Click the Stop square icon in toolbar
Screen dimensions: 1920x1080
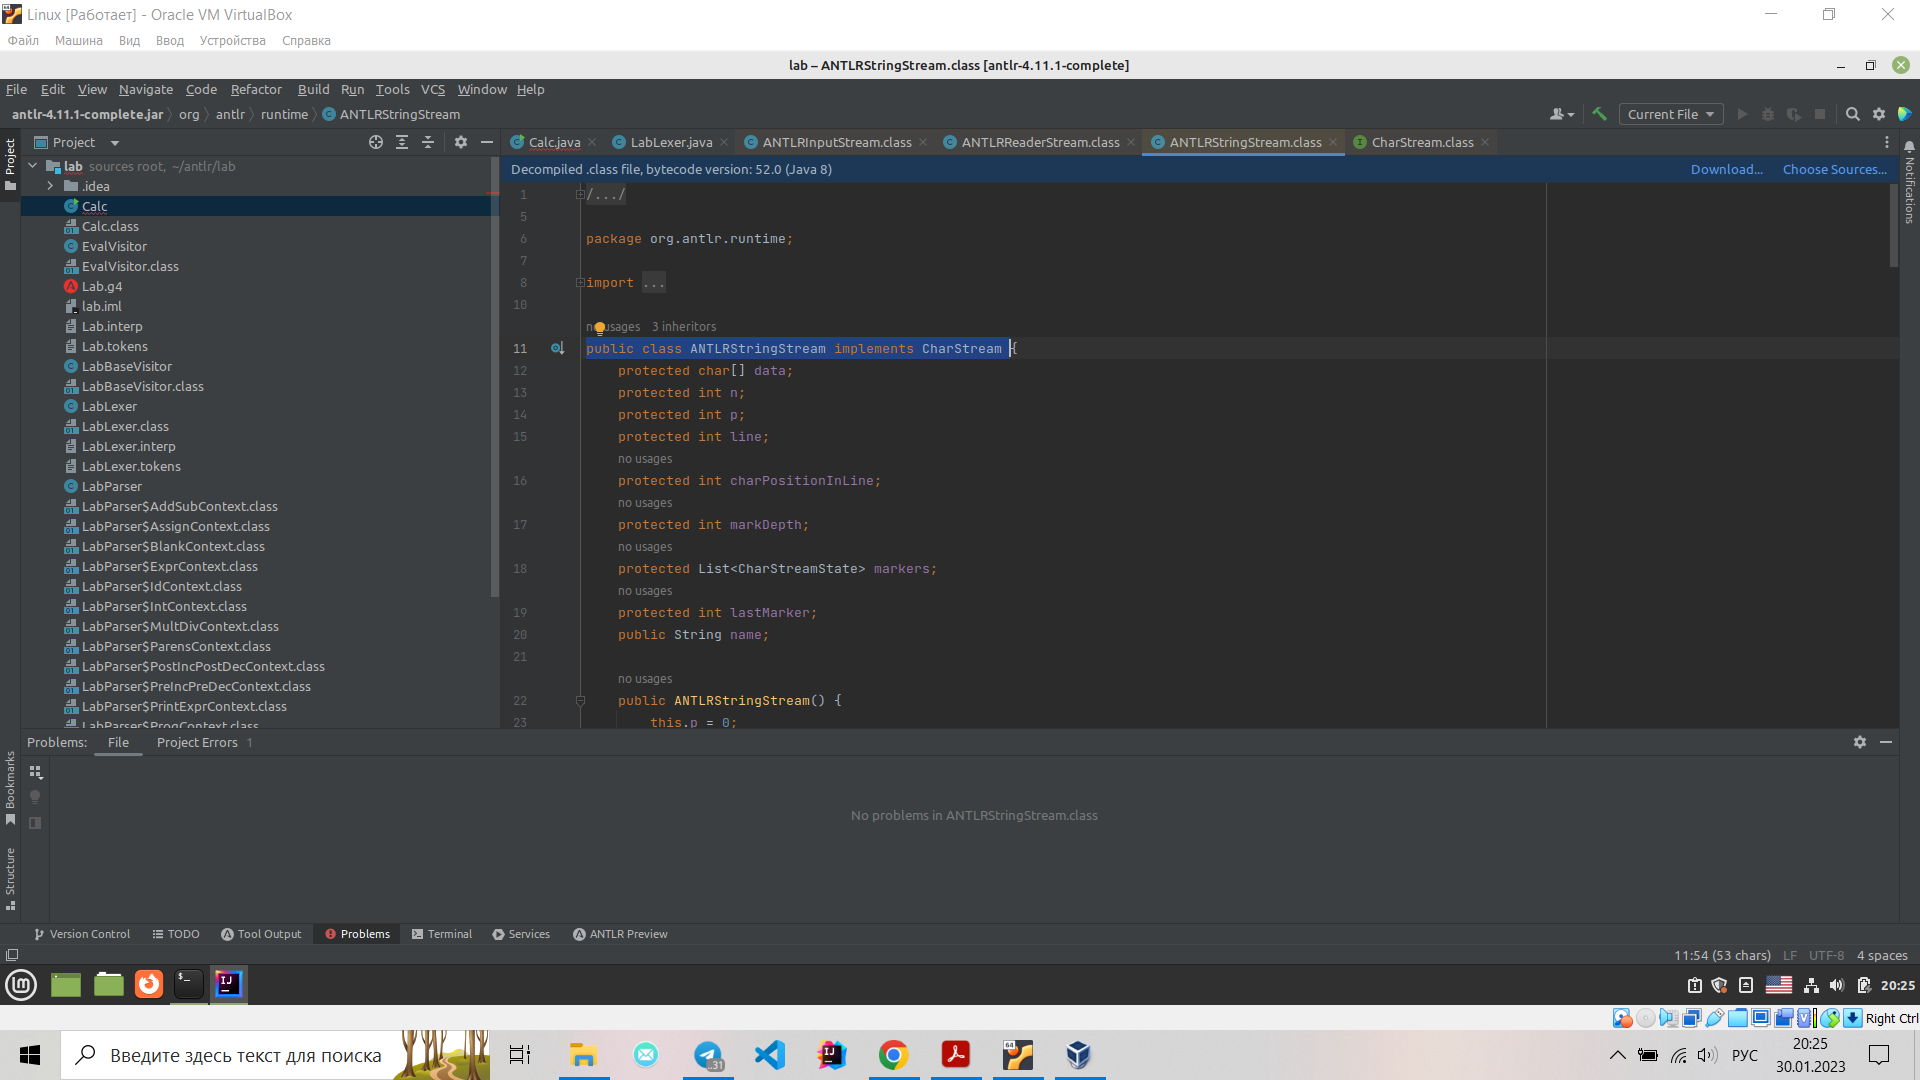(1820, 114)
